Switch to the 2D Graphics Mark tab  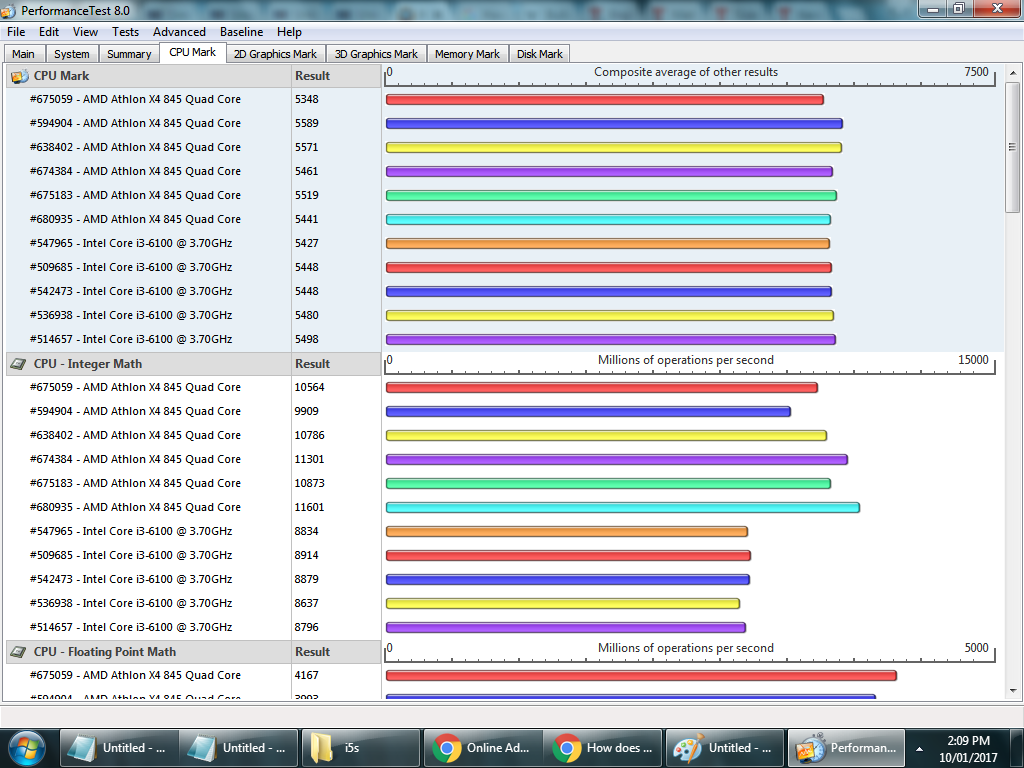tap(276, 54)
